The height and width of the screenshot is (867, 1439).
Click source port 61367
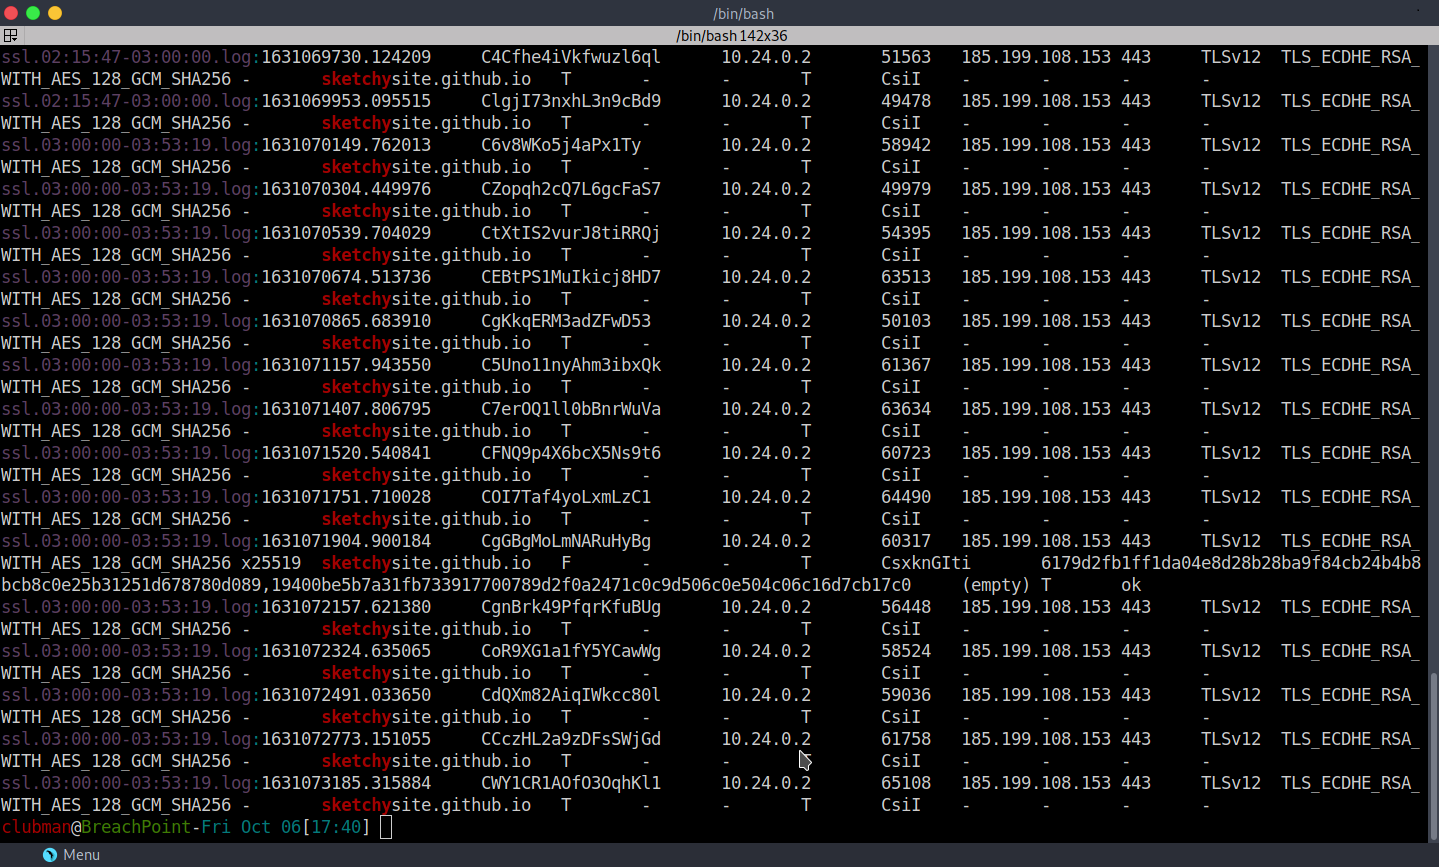tap(906, 365)
